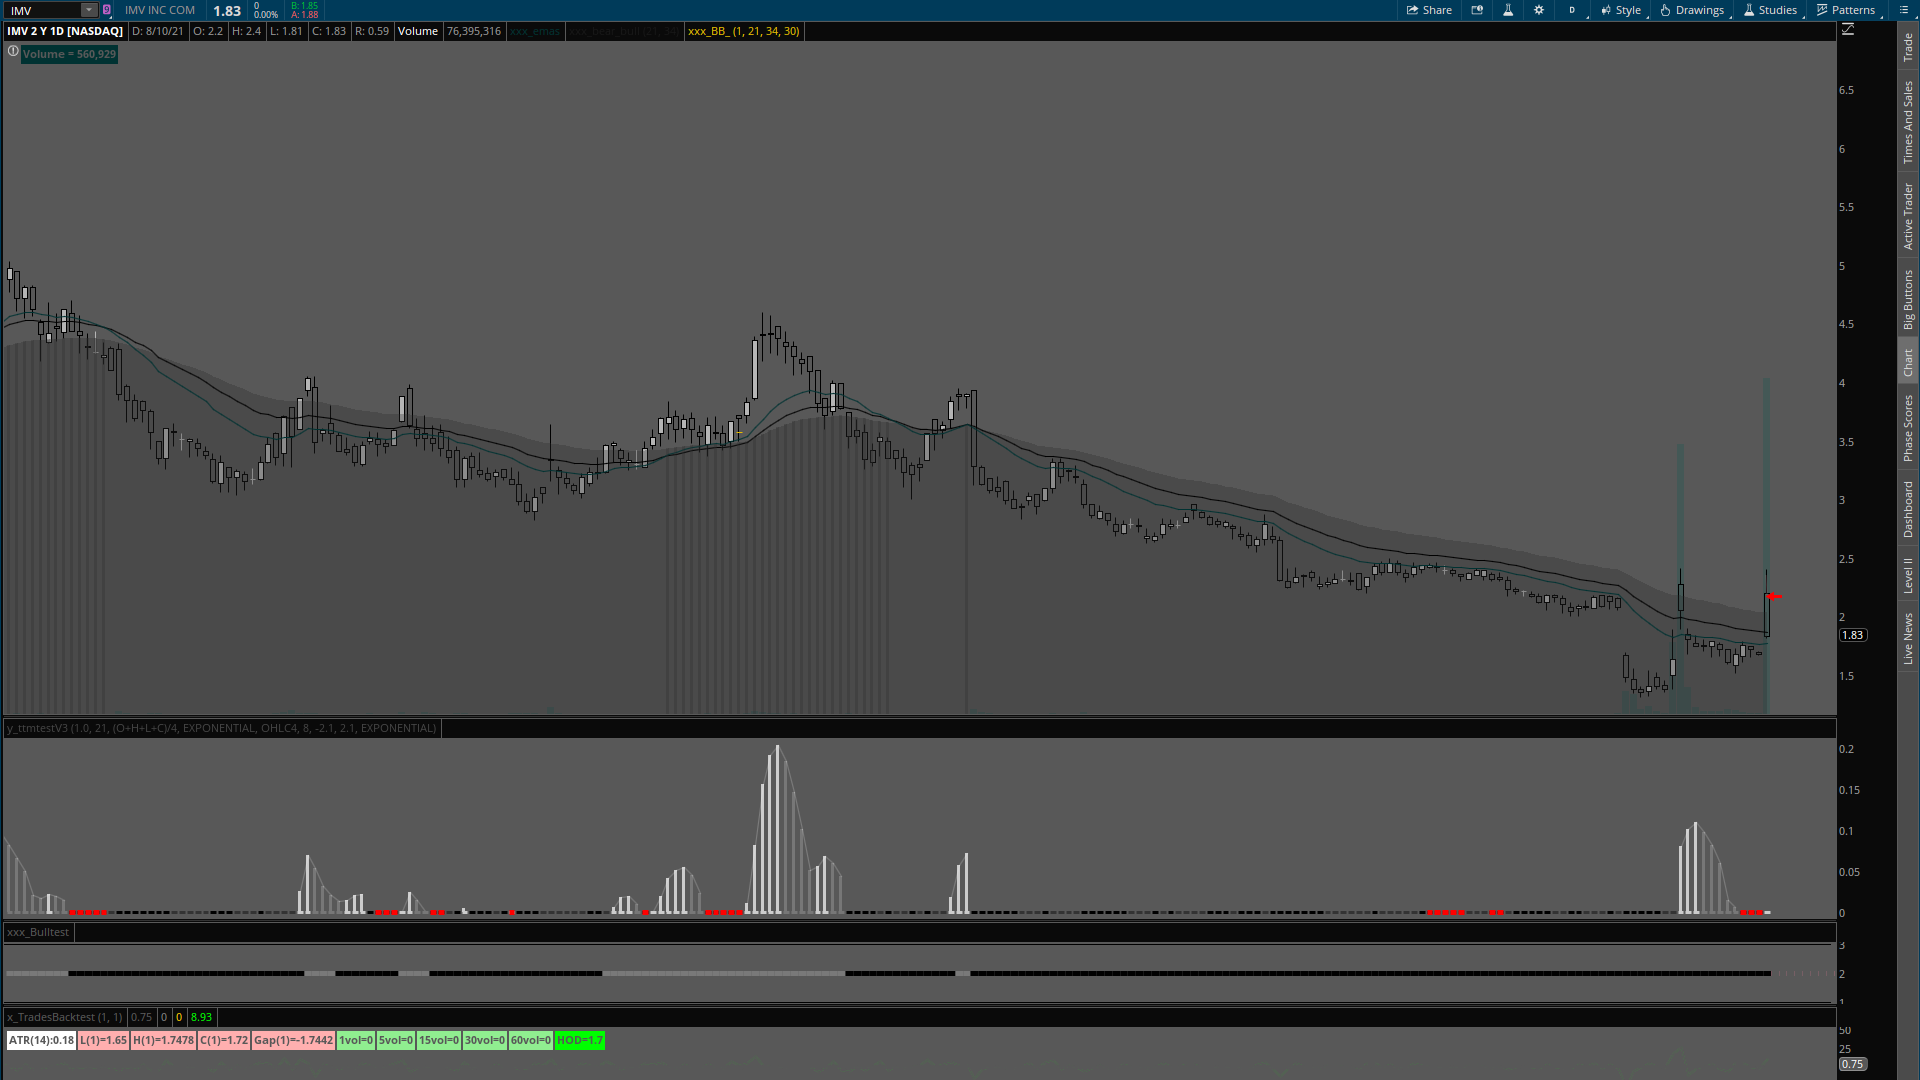Click the Patterns button
Screen dimensions: 1920x1080
pos(1846,10)
